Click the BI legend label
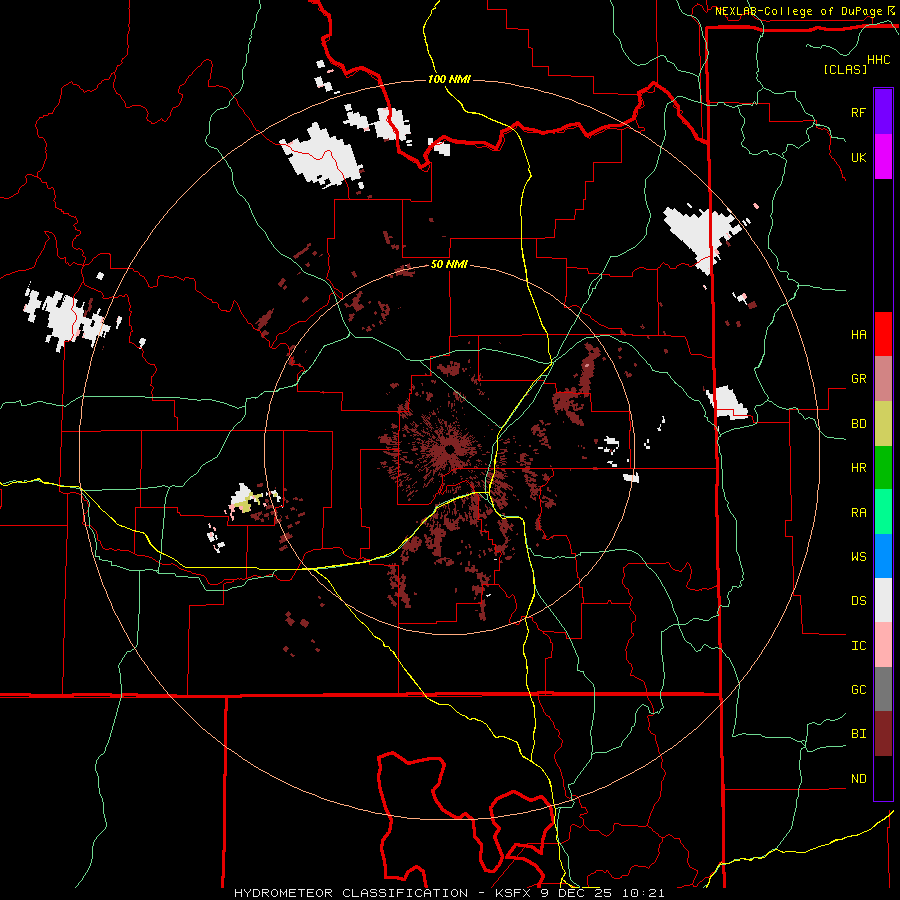 [858, 734]
